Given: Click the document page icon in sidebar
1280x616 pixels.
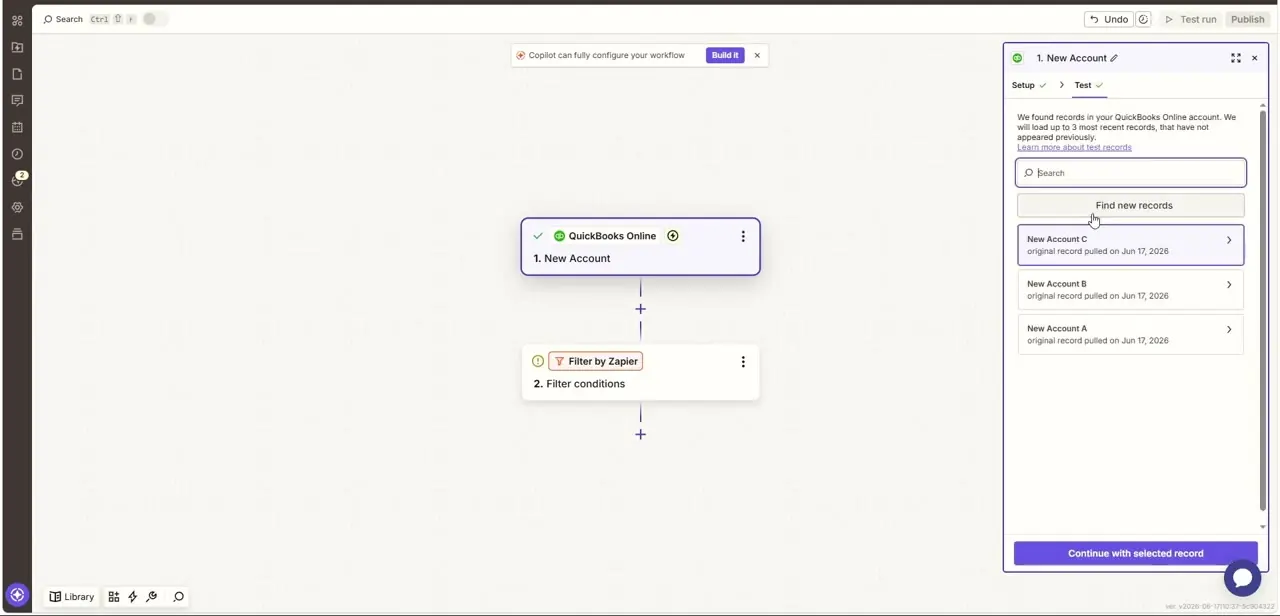Looking at the screenshot, I should coord(17,74).
